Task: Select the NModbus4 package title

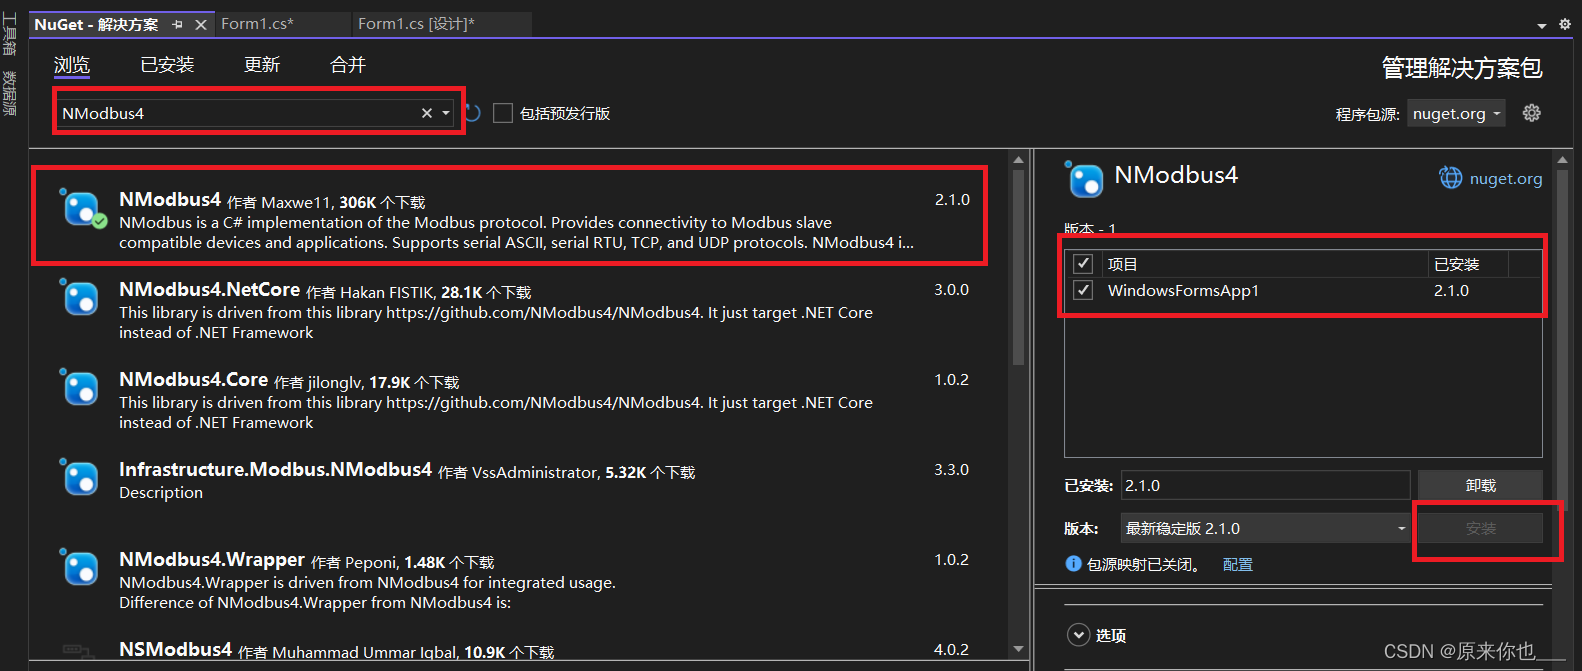Action: point(170,199)
